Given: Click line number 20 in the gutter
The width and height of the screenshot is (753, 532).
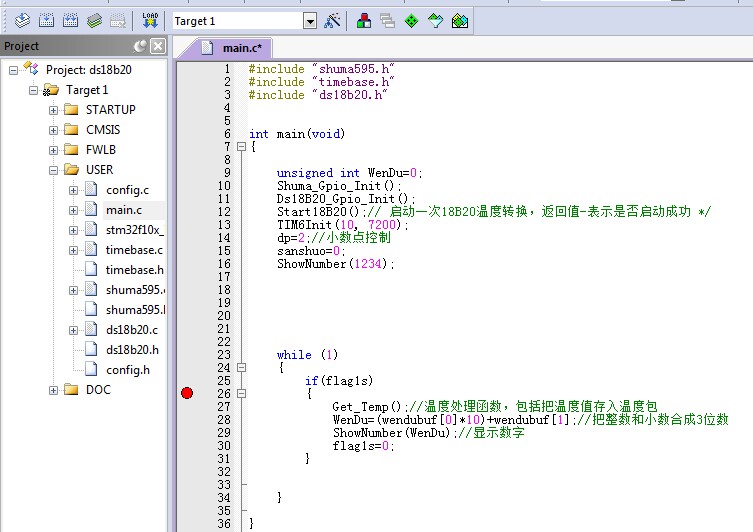Looking at the screenshot, I should [x=224, y=316].
